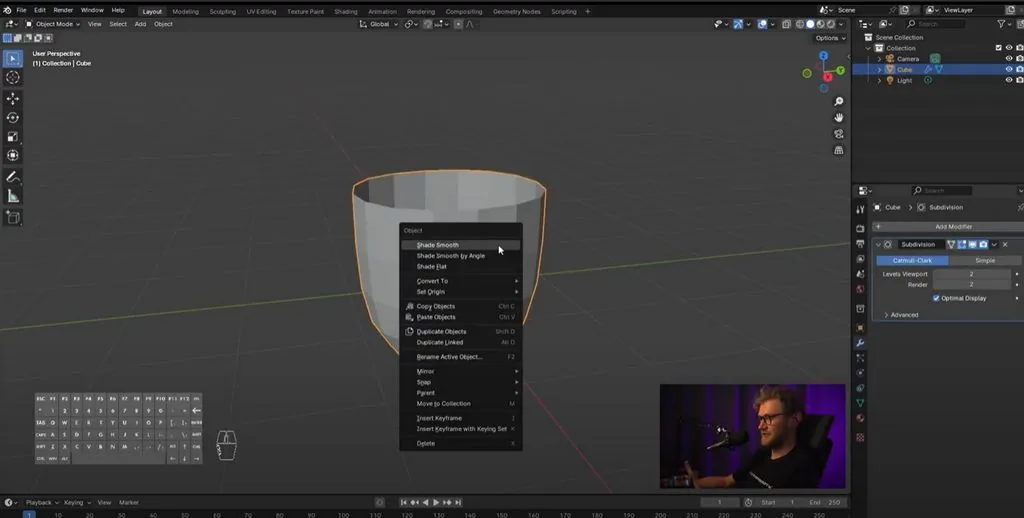The image size is (1024, 518).
Task: Toggle the Optimal Display checkbox
Action: [936, 299]
